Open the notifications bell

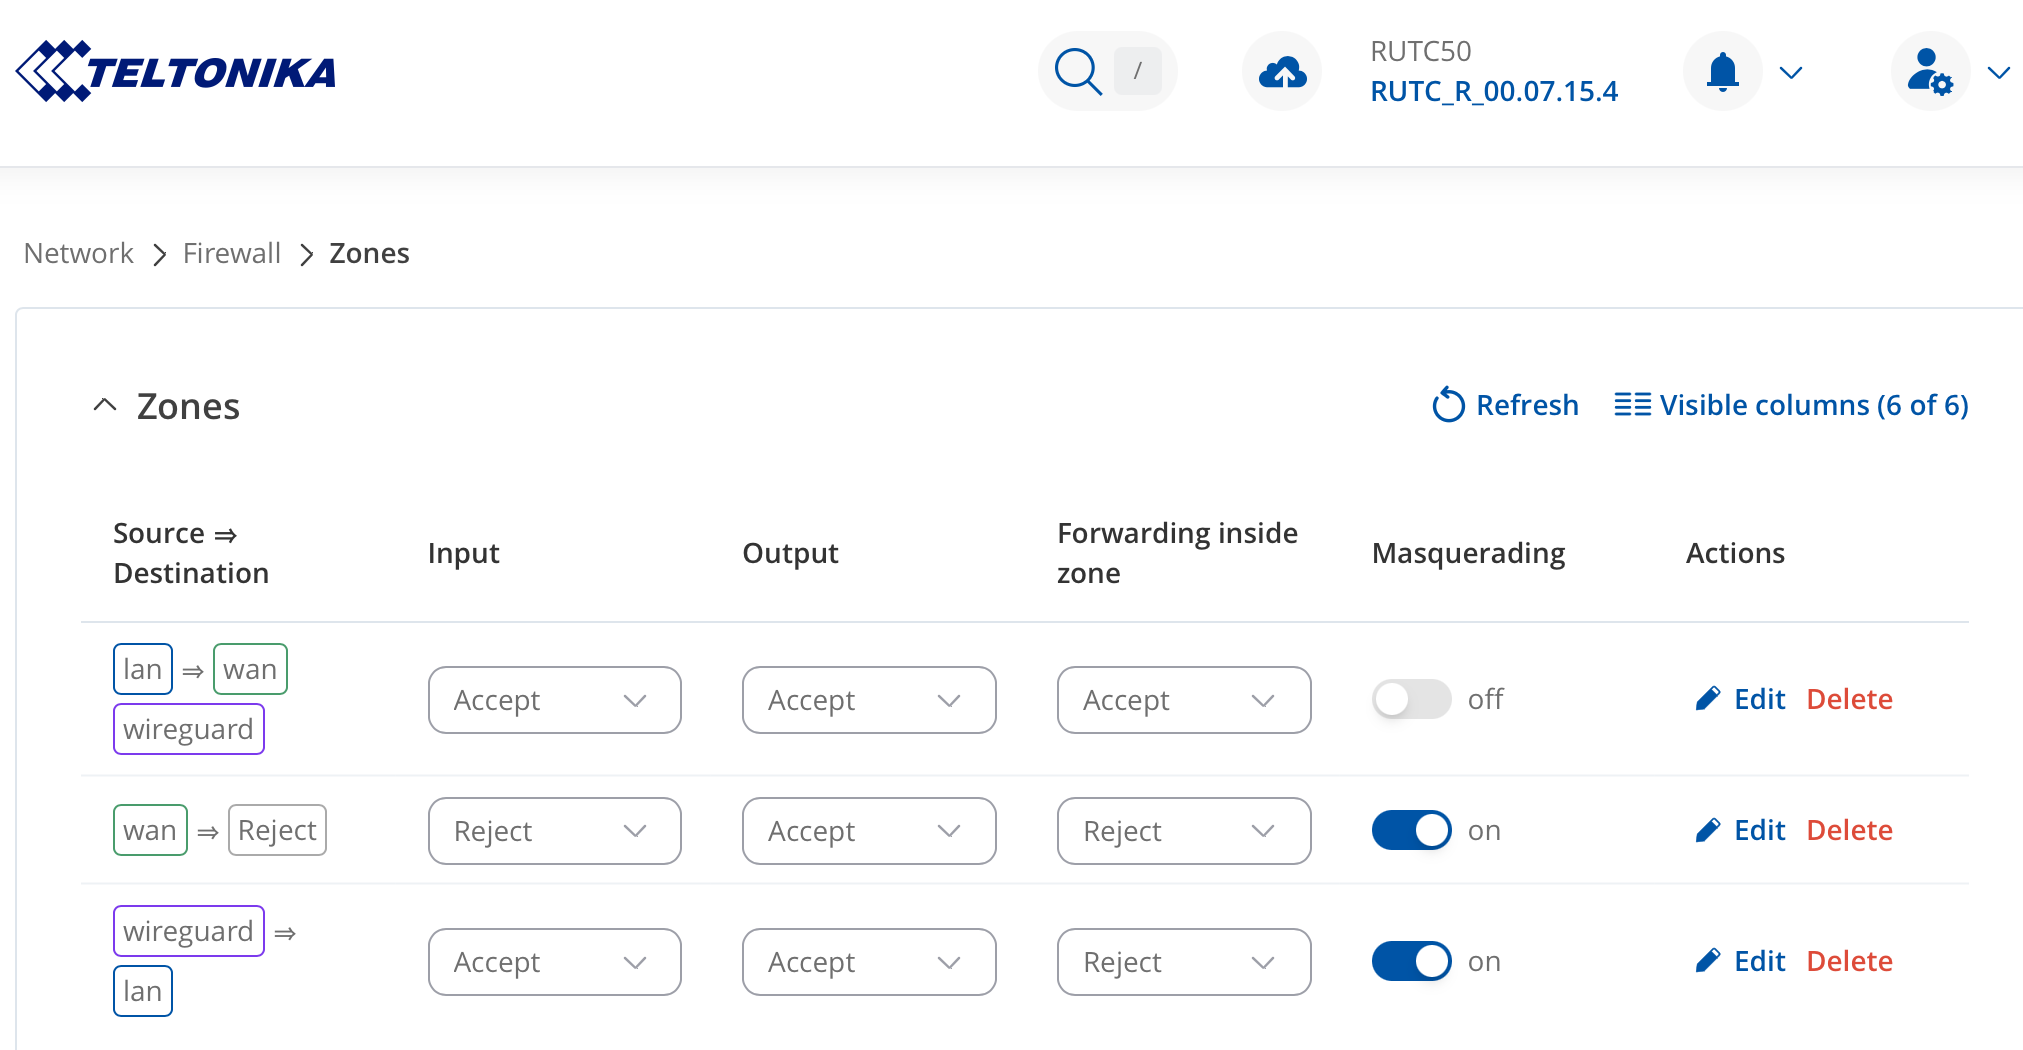(1722, 71)
